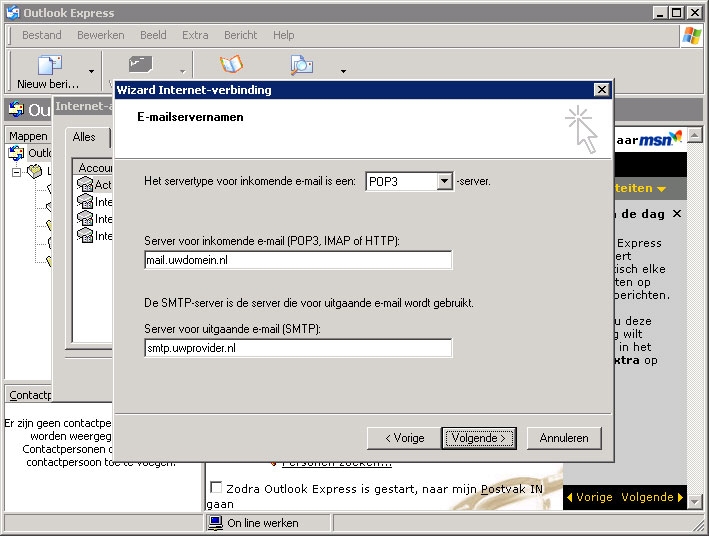Image resolution: width=709 pixels, height=536 pixels.
Task: Click the Mappen pane header
Action: click(x=28, y=136)
